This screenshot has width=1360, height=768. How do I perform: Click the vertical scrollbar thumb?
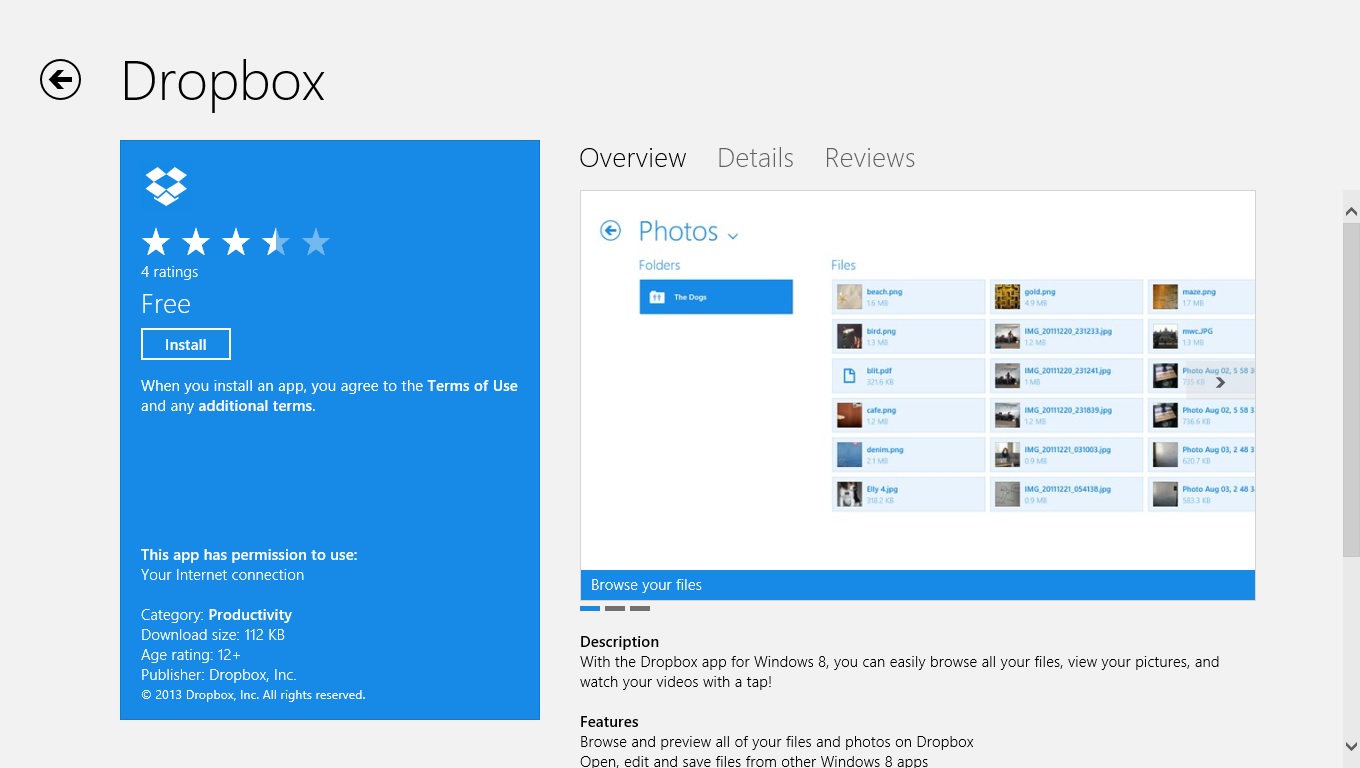pyautogui.click(x=1351, y=390)
